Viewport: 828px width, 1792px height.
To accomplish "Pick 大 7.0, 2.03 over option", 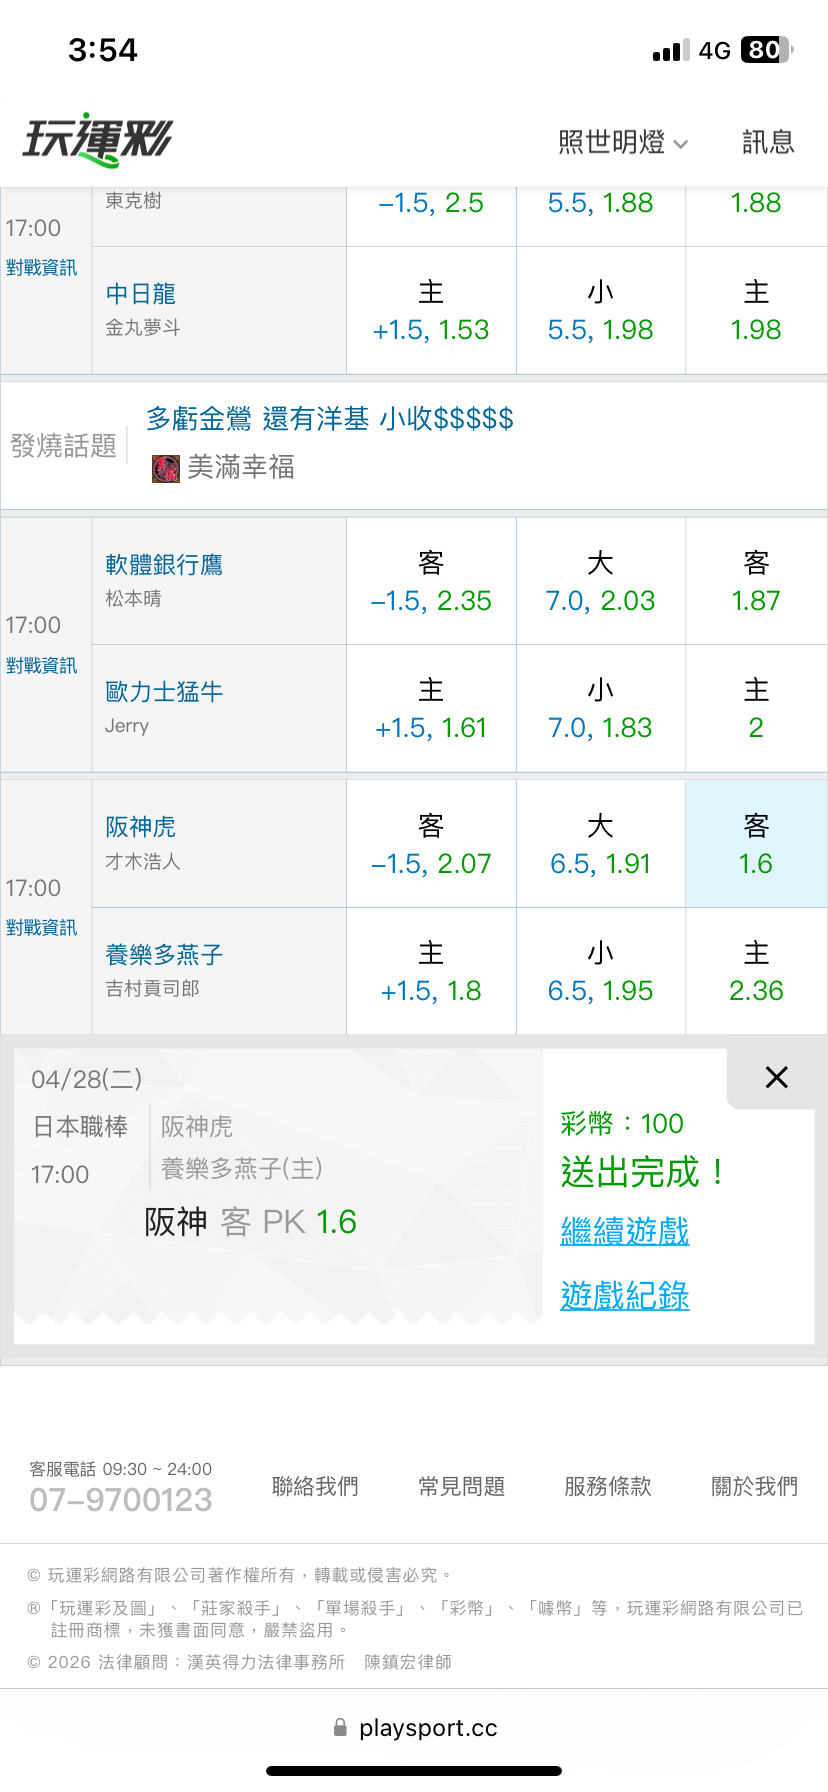I will tap(600, 581).
